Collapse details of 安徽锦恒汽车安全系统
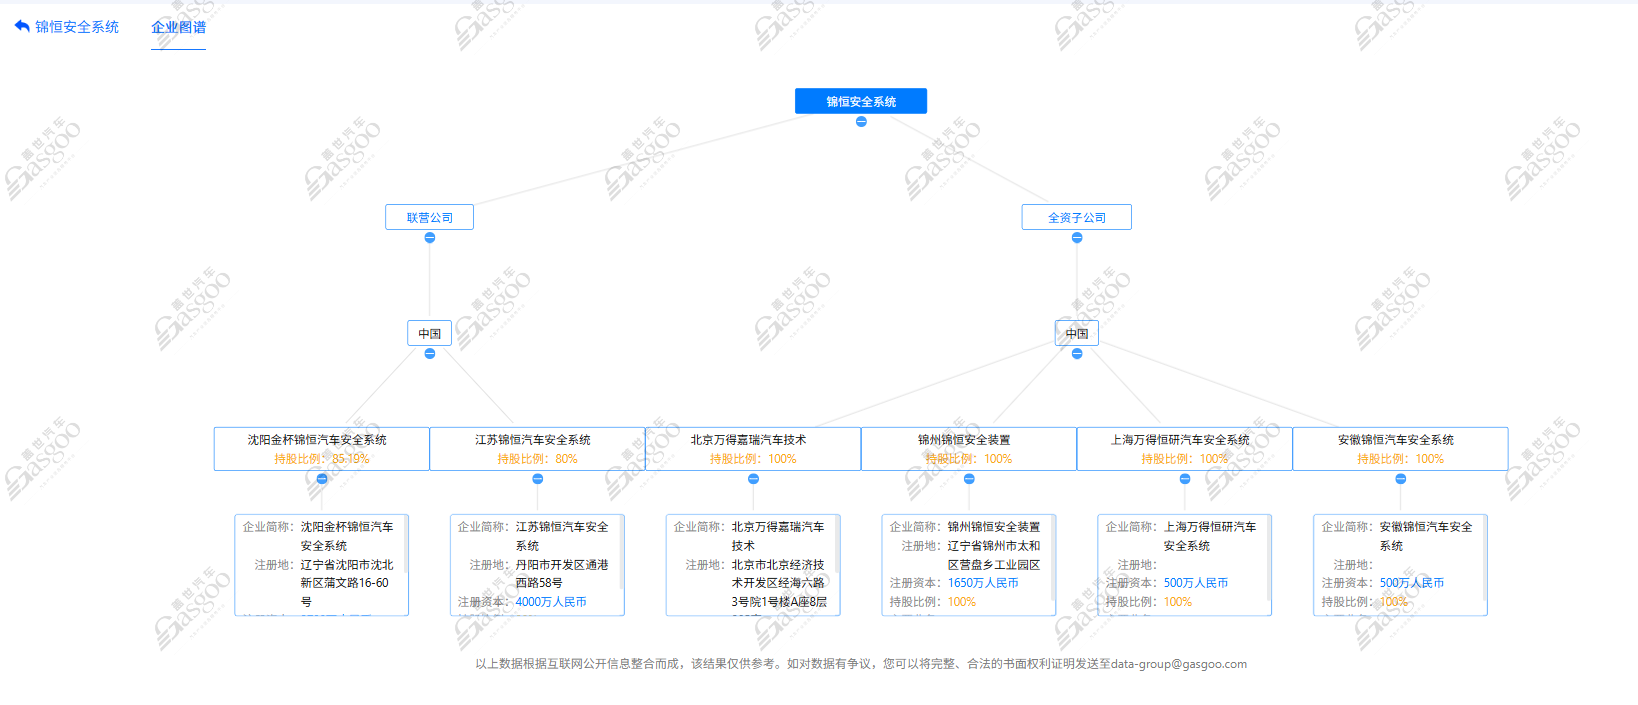Image resolution: width=1638 pixels, height=705 pixels. click(1400, 479)
